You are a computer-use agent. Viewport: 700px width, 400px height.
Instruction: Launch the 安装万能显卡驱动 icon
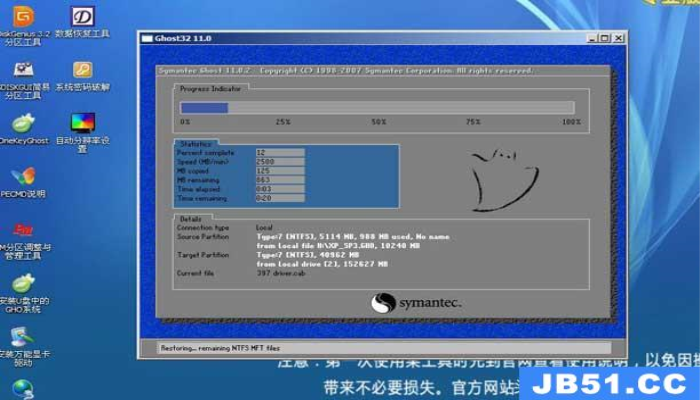22,338
